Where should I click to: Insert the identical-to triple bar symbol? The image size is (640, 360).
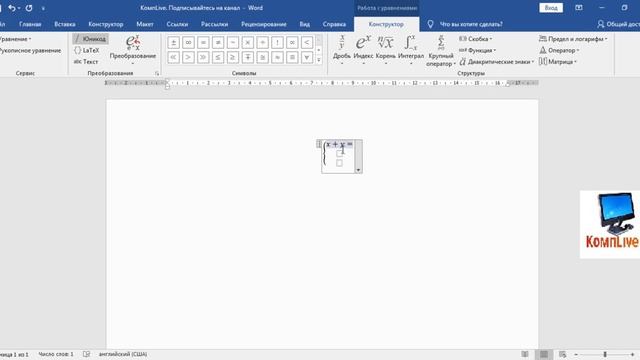[x=292, y=57]
